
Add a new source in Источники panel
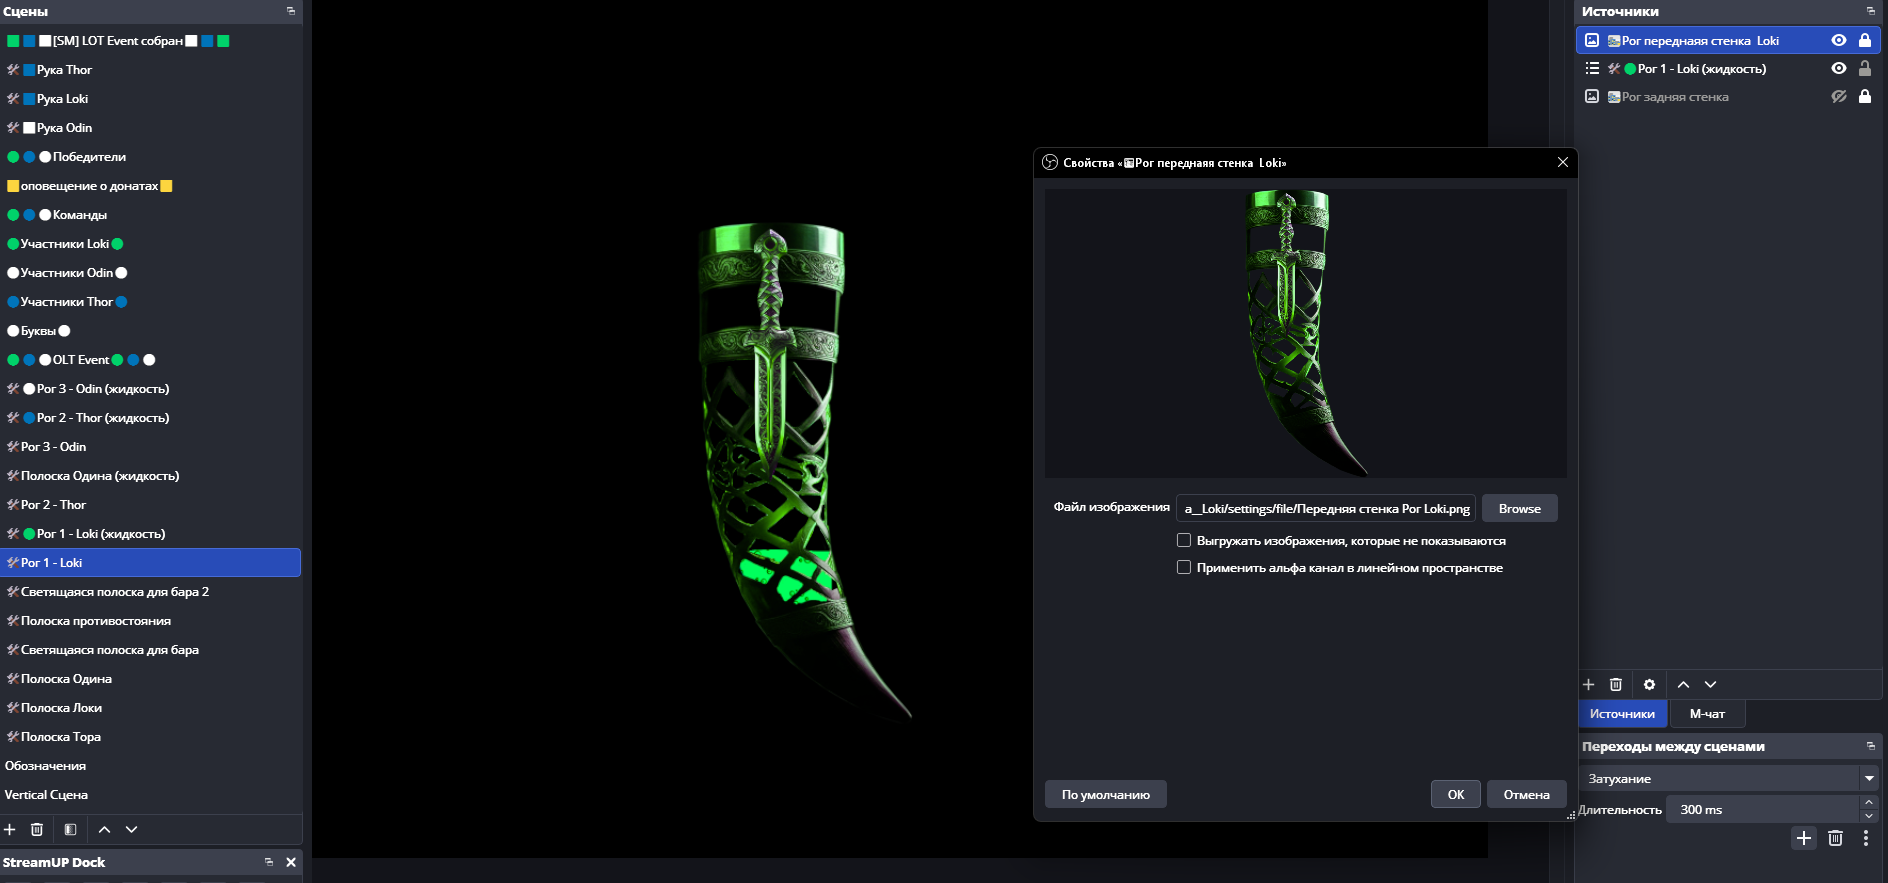tap(1589, 685)
